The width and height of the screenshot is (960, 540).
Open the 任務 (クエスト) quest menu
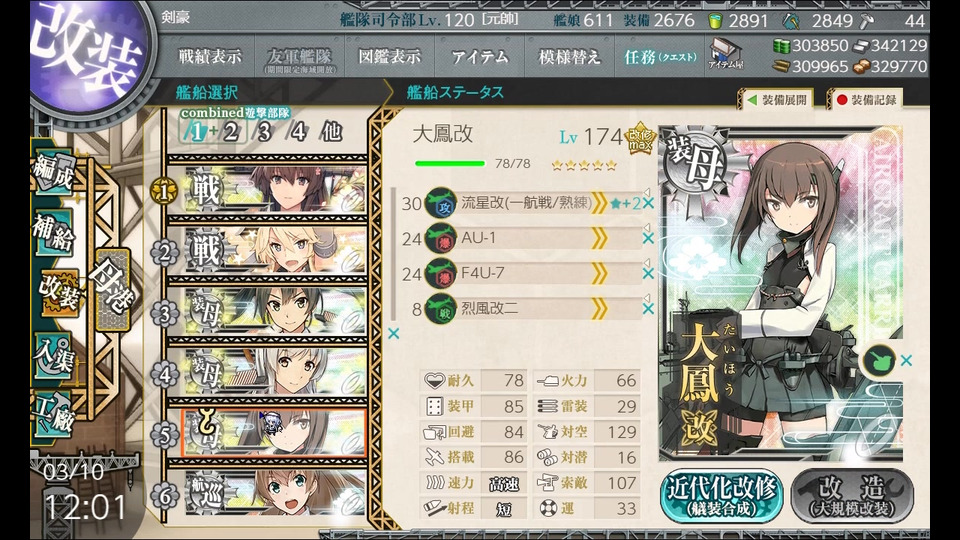(660, 57)
